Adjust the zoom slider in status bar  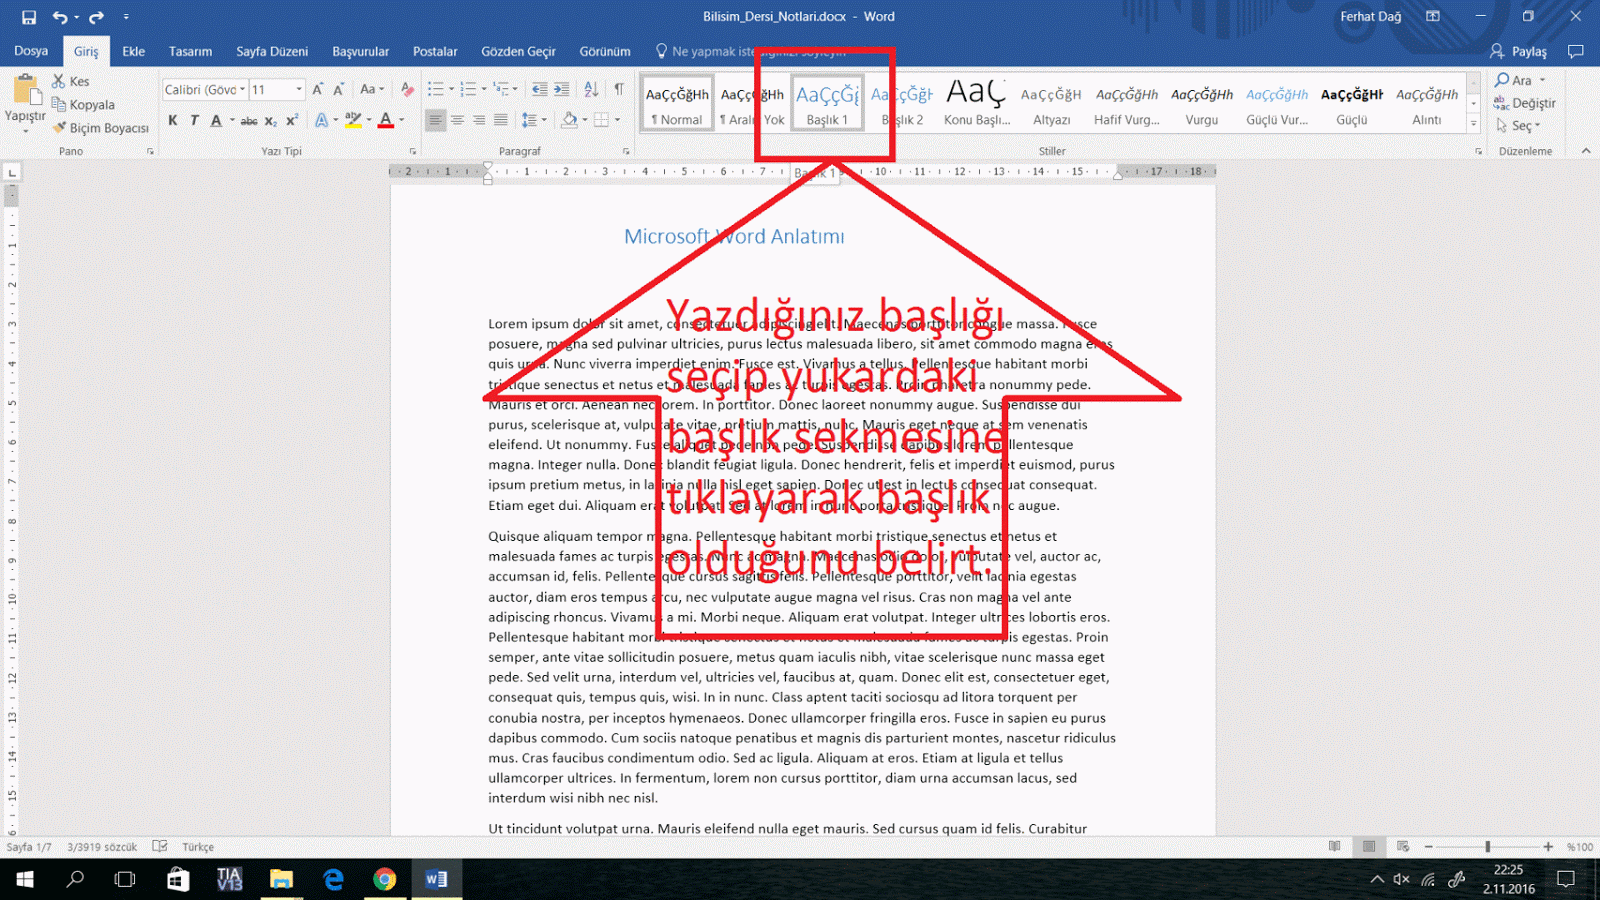point(1488,846)
